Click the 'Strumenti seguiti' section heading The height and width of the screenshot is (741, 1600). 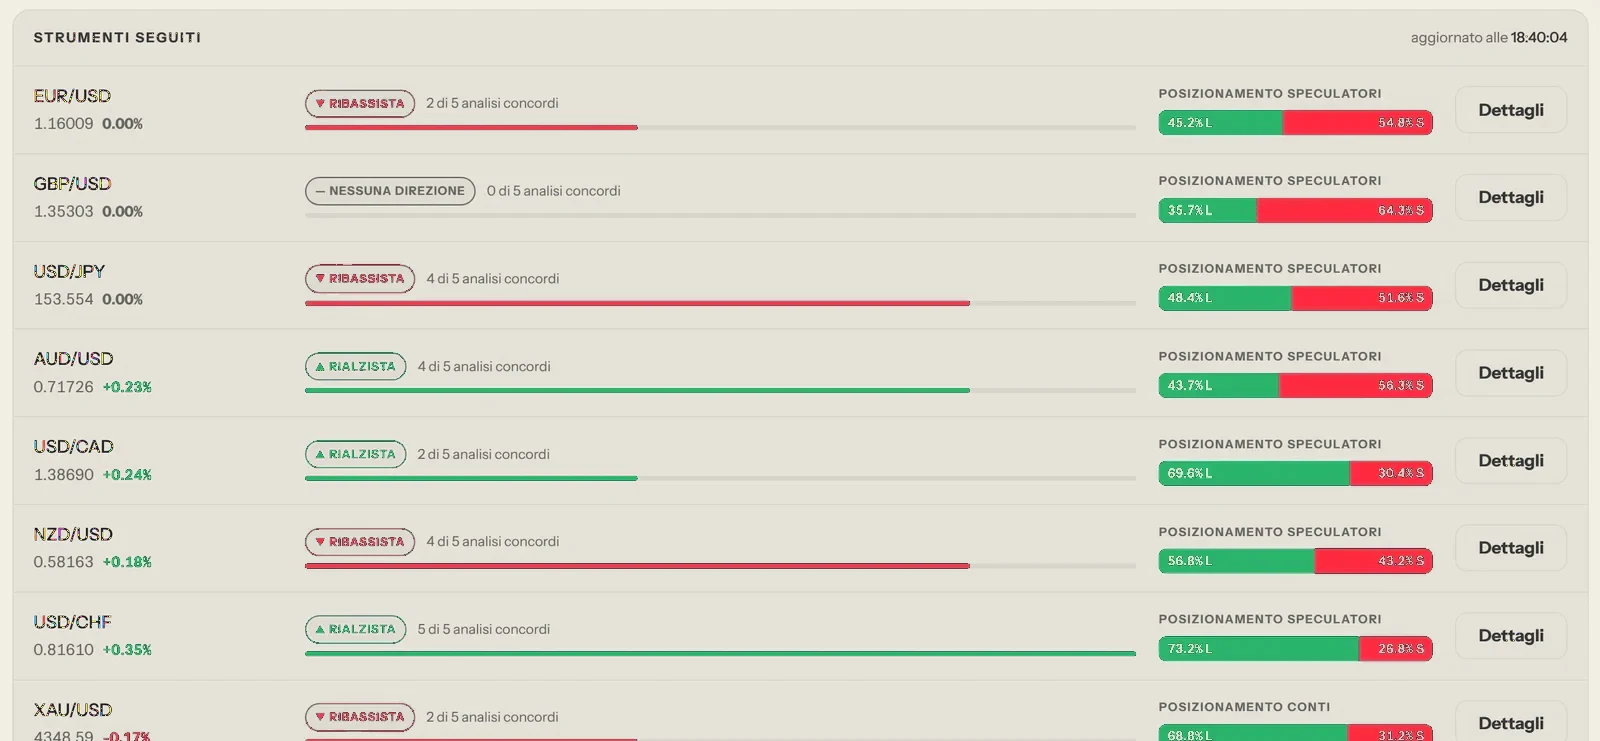(x=117, y=38)
